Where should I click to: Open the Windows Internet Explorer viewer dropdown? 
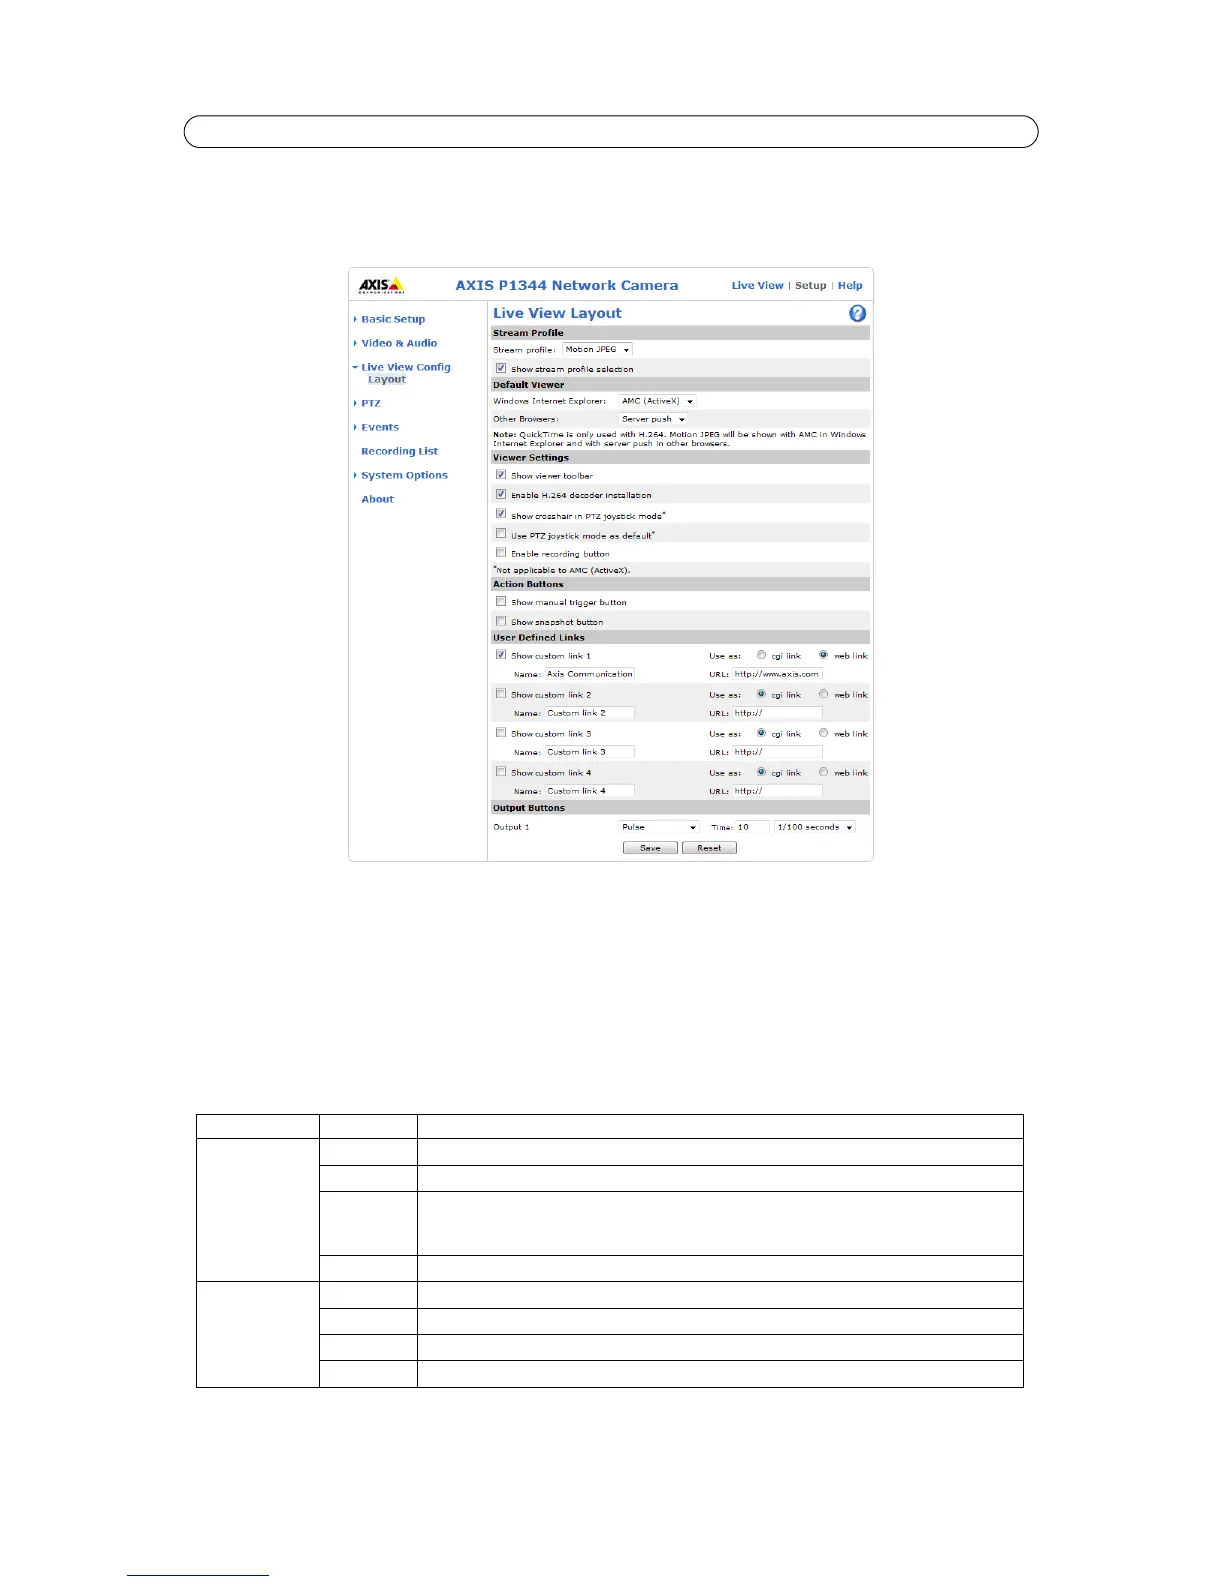657,401
